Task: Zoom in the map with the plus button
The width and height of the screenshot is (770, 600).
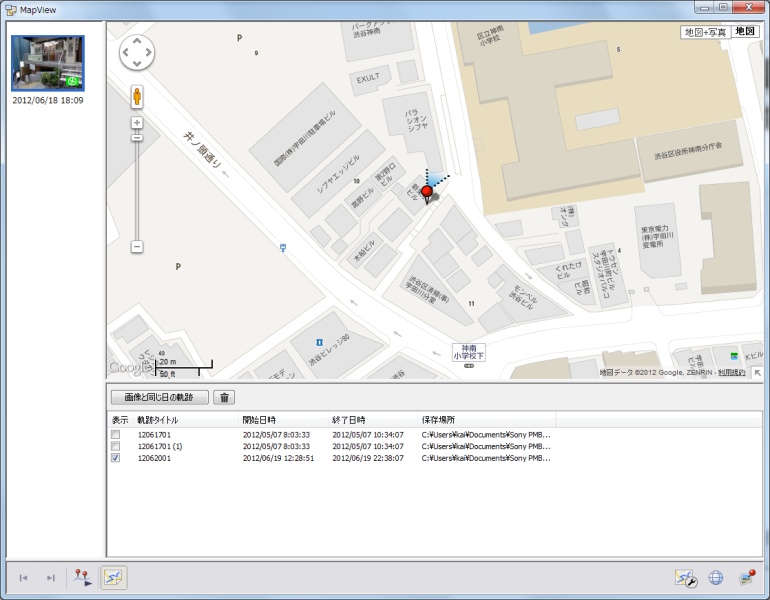Action: click(x=137, y=123)
